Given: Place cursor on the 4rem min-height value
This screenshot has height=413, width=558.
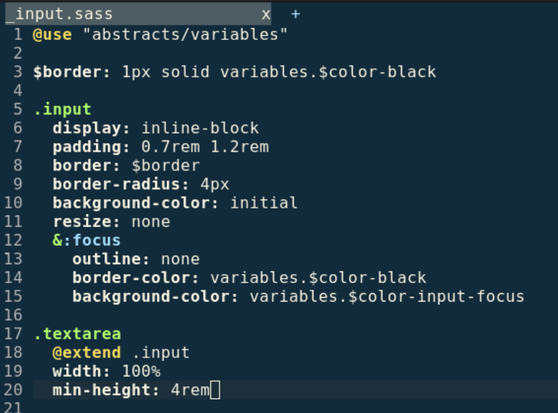Looking at the screenshot, I should click(190, 390).
